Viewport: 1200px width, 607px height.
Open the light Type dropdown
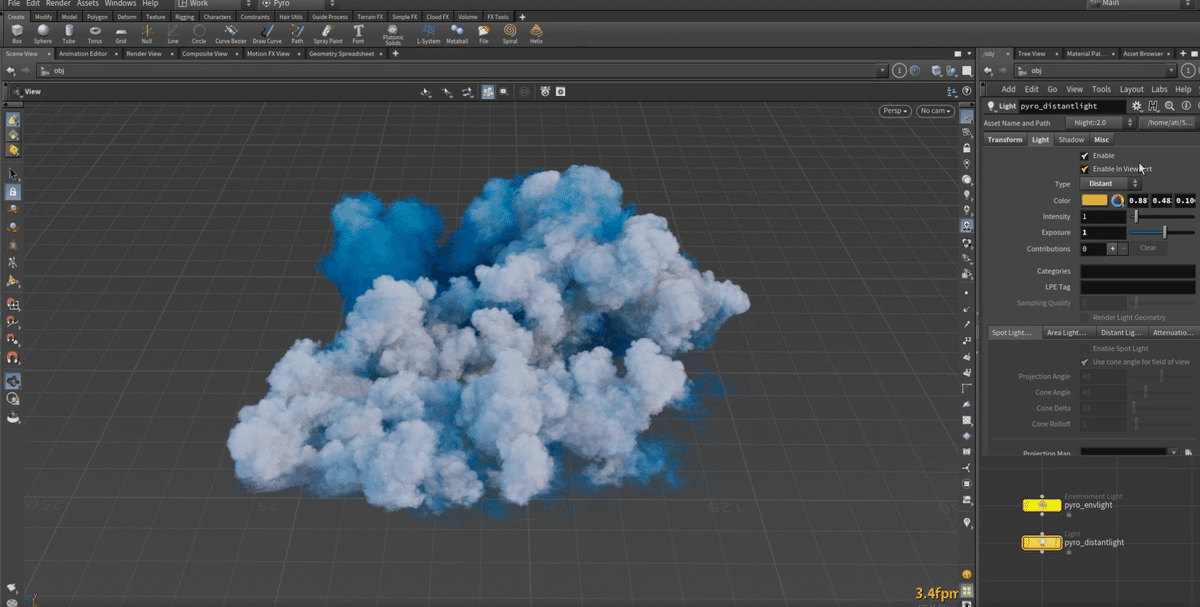pos(1109,184)
